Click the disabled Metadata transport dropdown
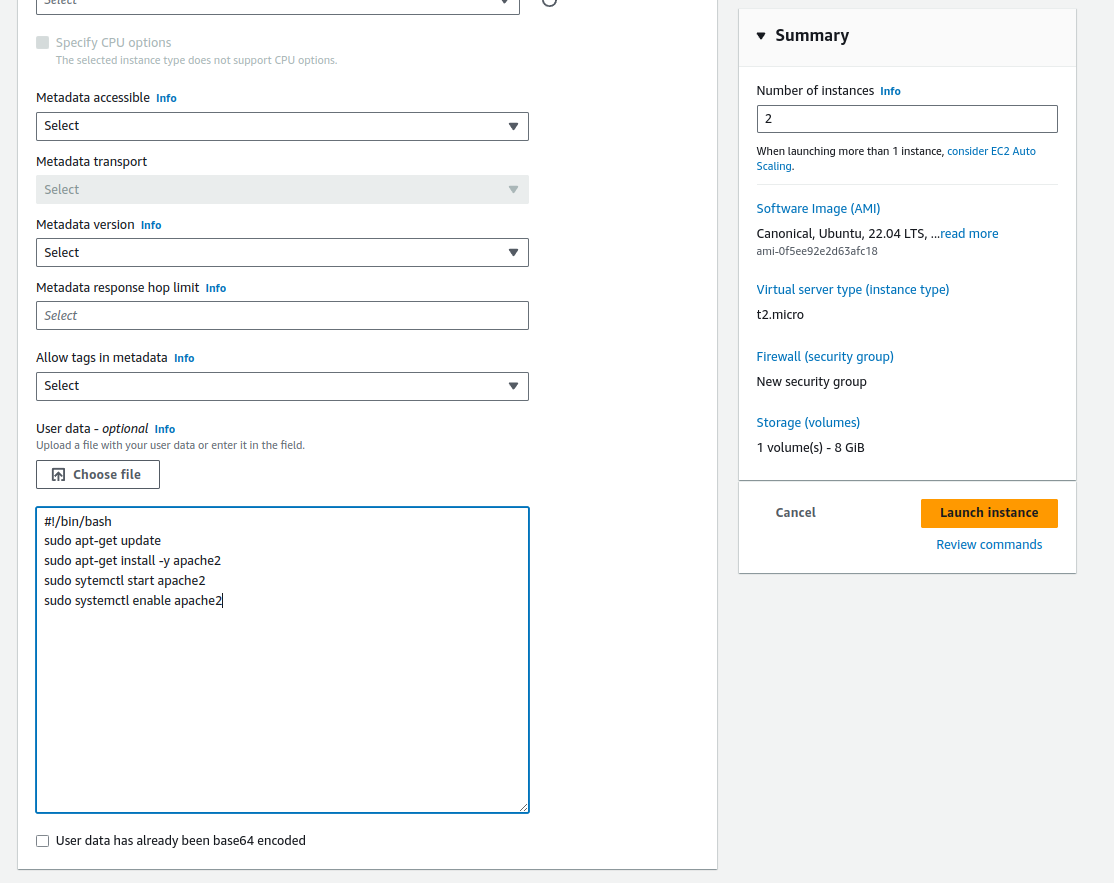The height and width of the screenshot is (883, 1114). [x=282, y=190]
